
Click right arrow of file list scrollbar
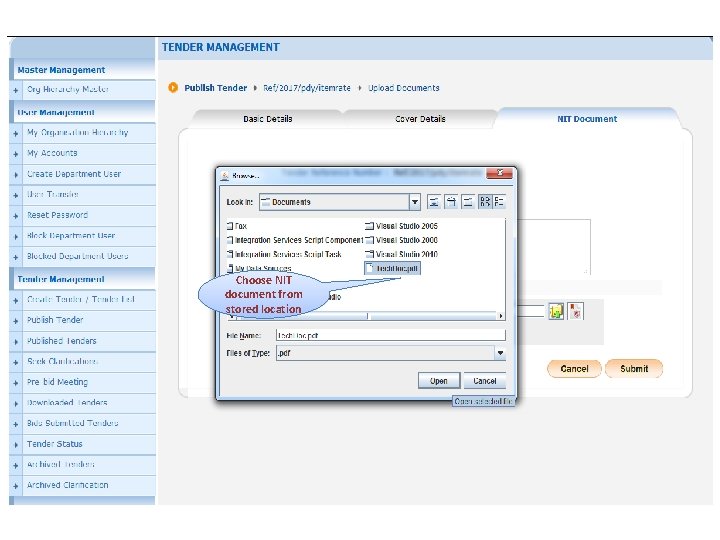(501, 316)
